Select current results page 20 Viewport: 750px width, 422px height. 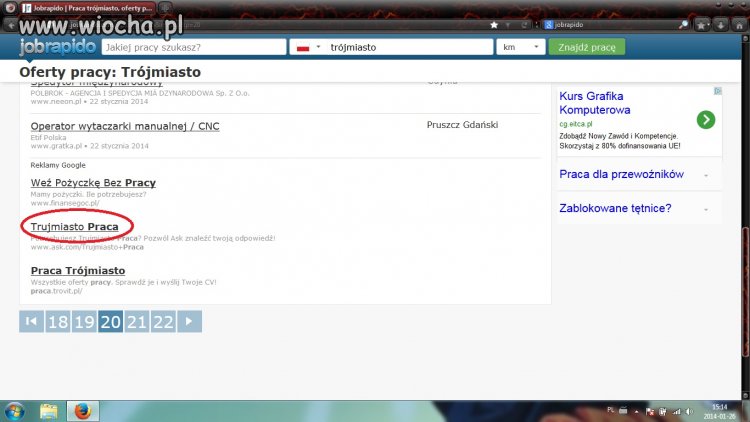pos(110,322)
